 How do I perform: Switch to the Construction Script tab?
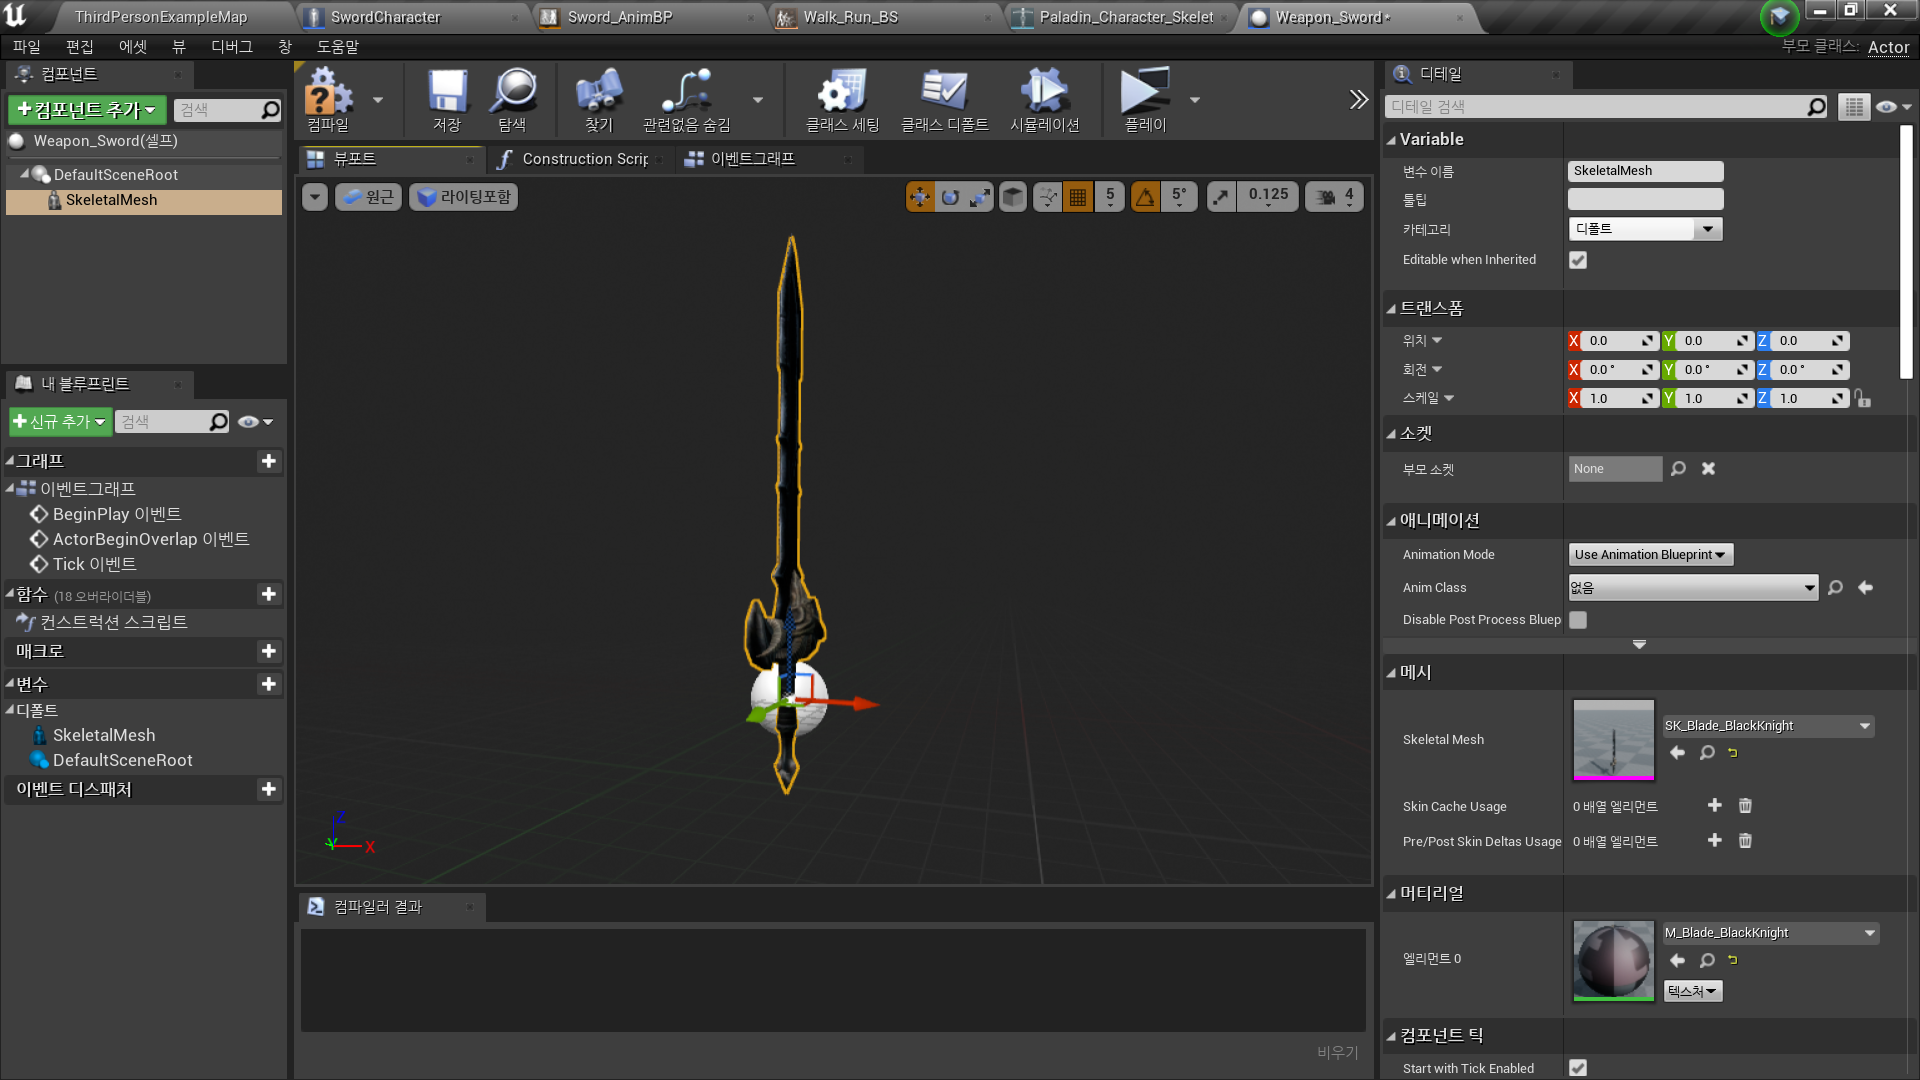tap(580, 158)
